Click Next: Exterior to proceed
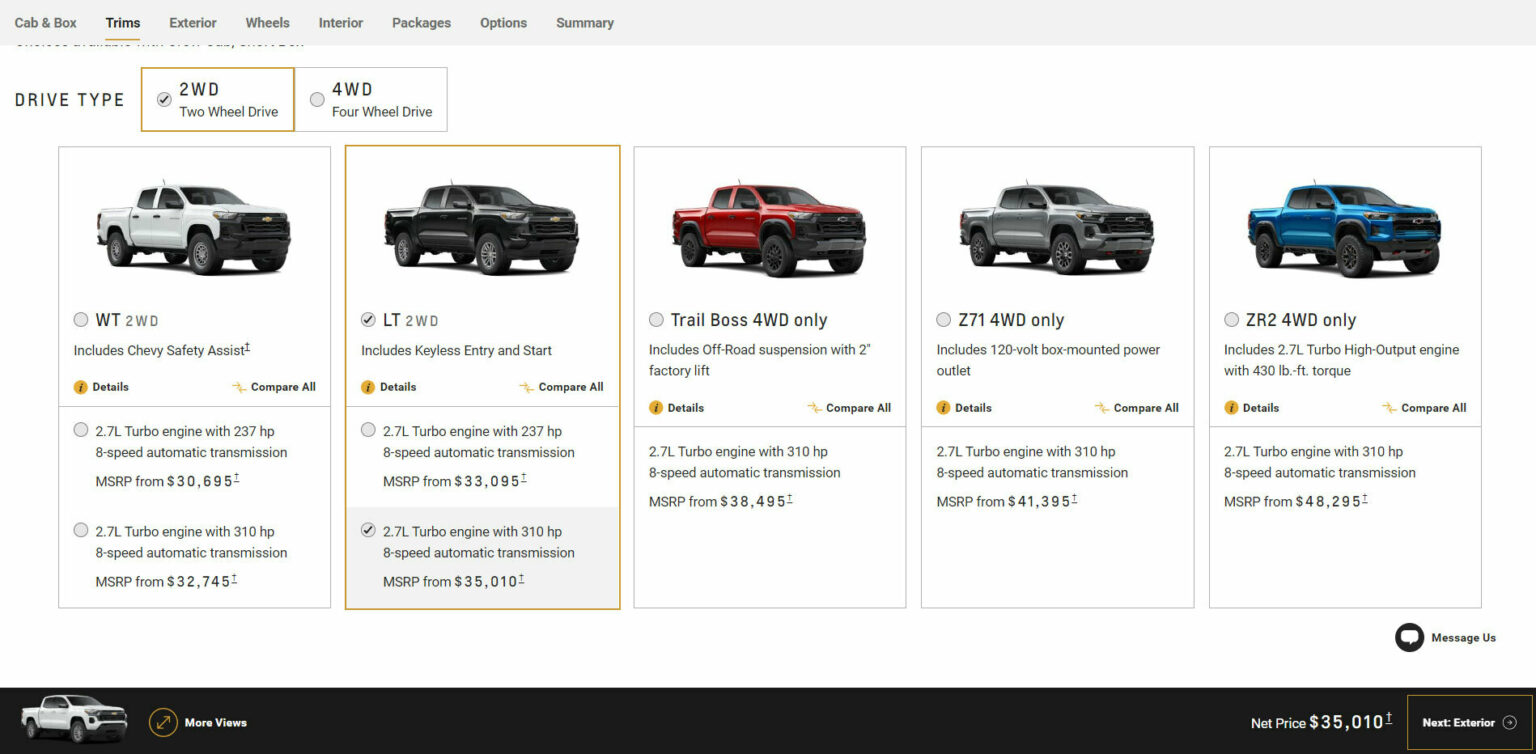 tap(1468, 722)
